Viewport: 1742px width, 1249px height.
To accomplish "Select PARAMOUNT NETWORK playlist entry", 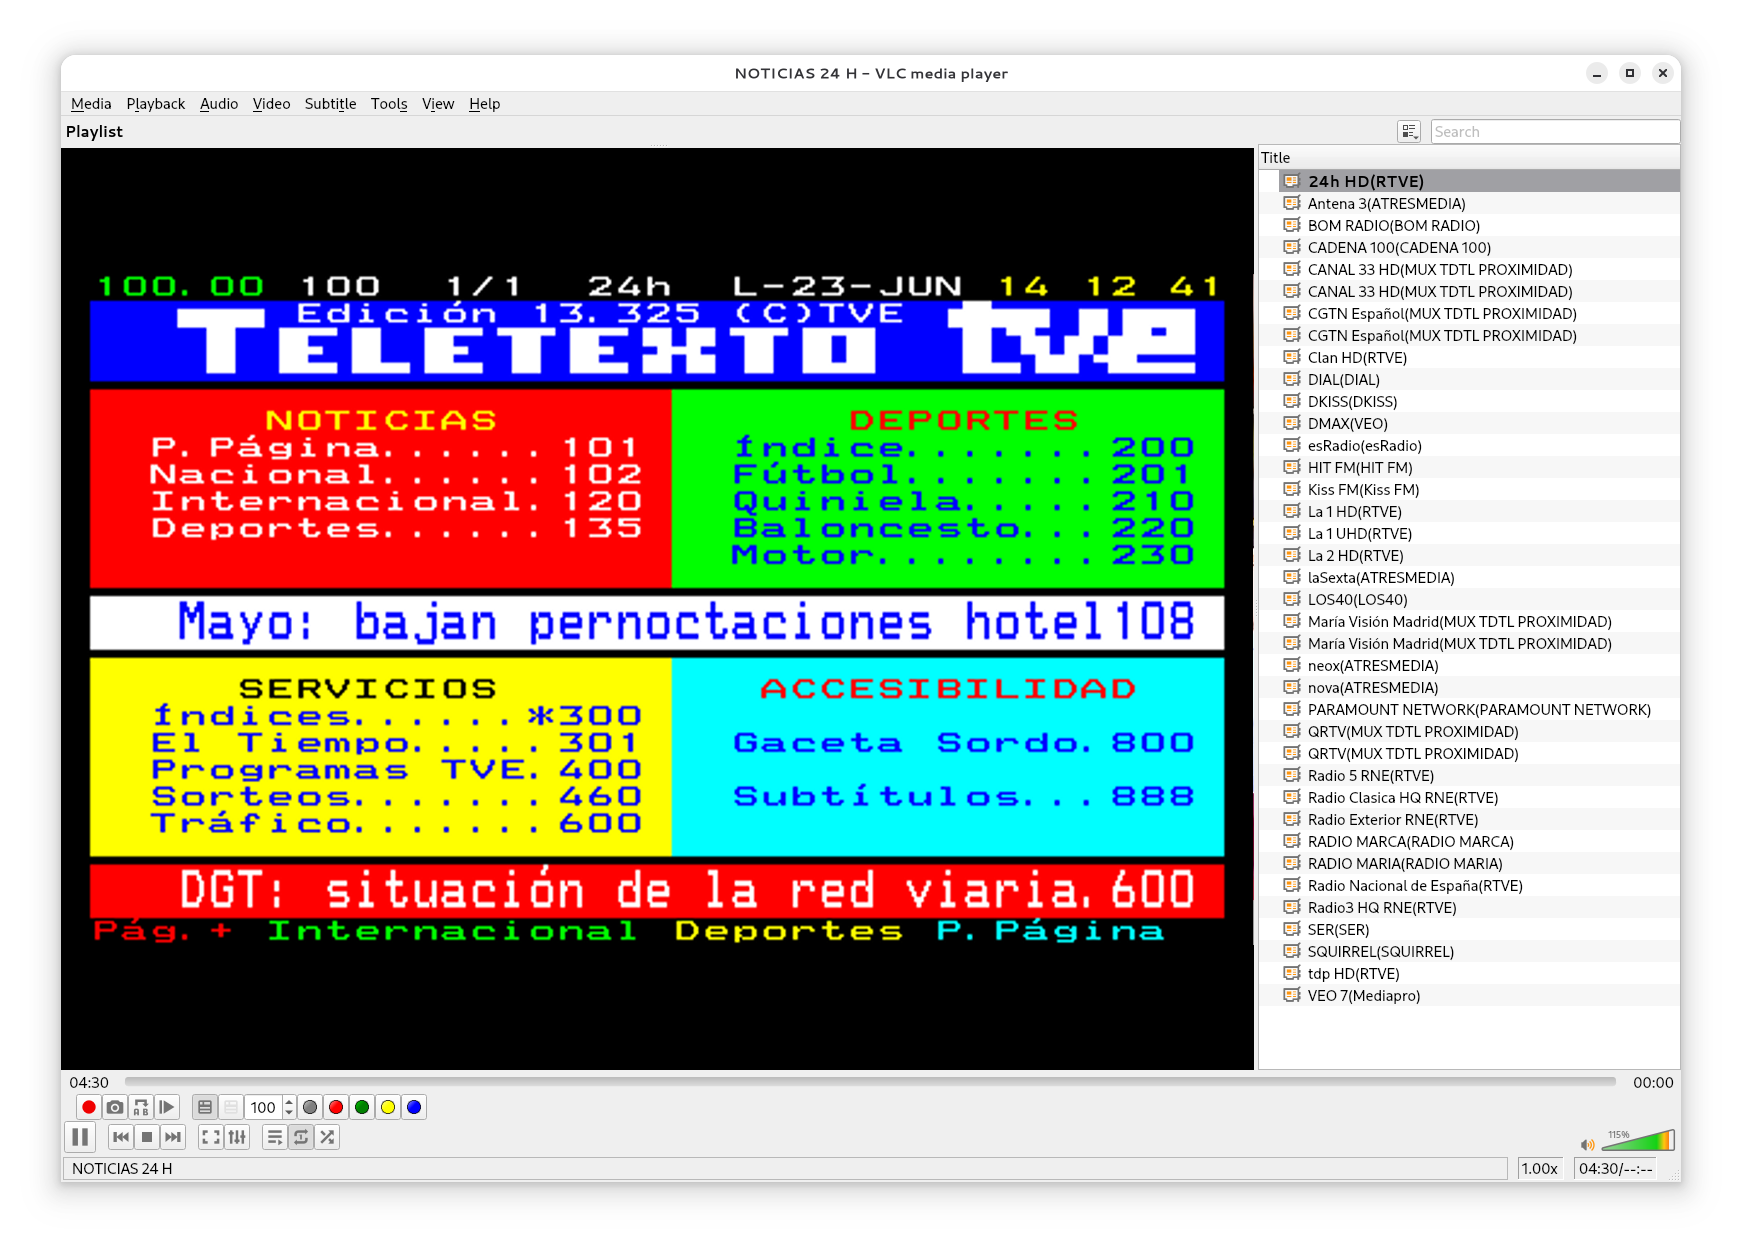I will coord(1480,709).
